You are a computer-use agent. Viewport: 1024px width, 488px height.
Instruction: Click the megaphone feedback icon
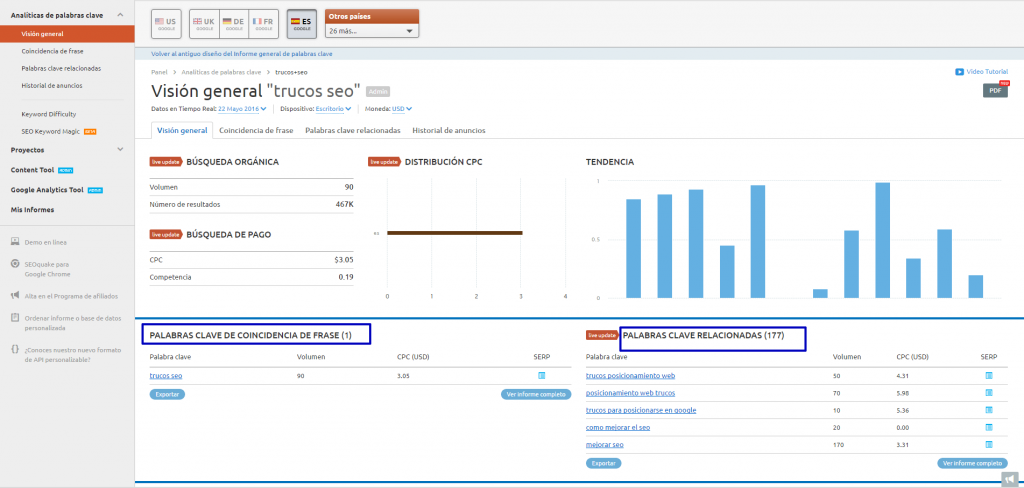click(1009, 478)
